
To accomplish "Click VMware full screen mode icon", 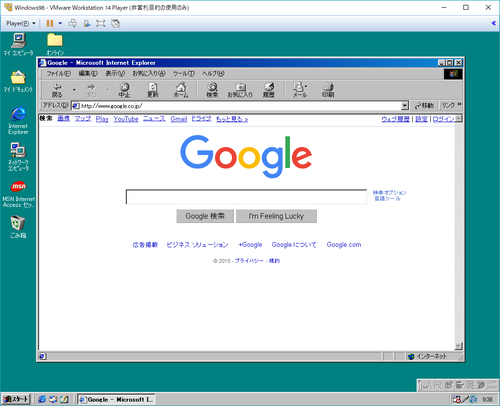I will (100, 23).
